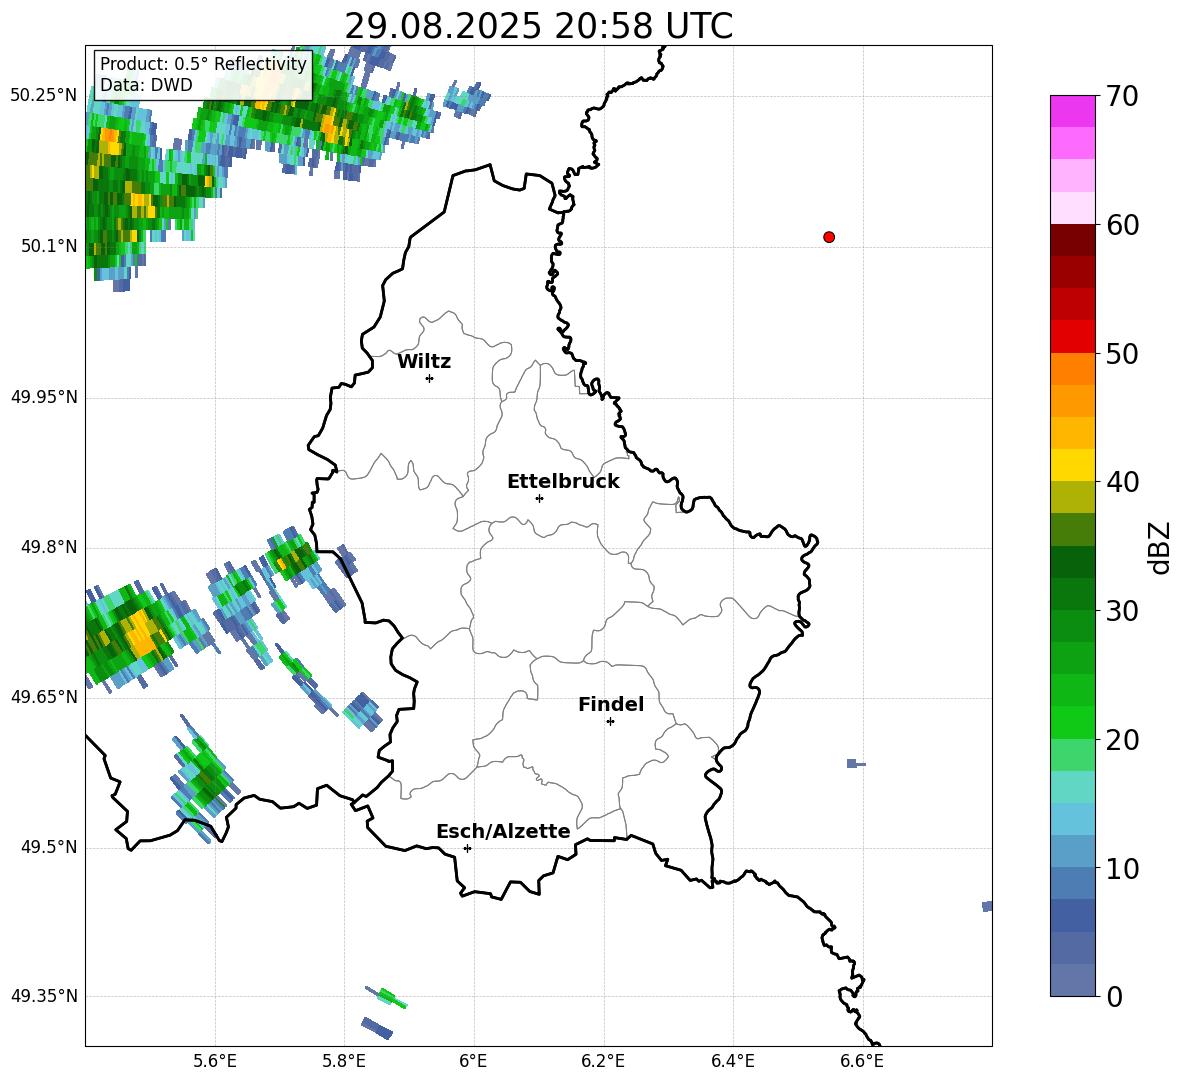
Task: Click the 6°E longitude label
Action: [473, 1061]
